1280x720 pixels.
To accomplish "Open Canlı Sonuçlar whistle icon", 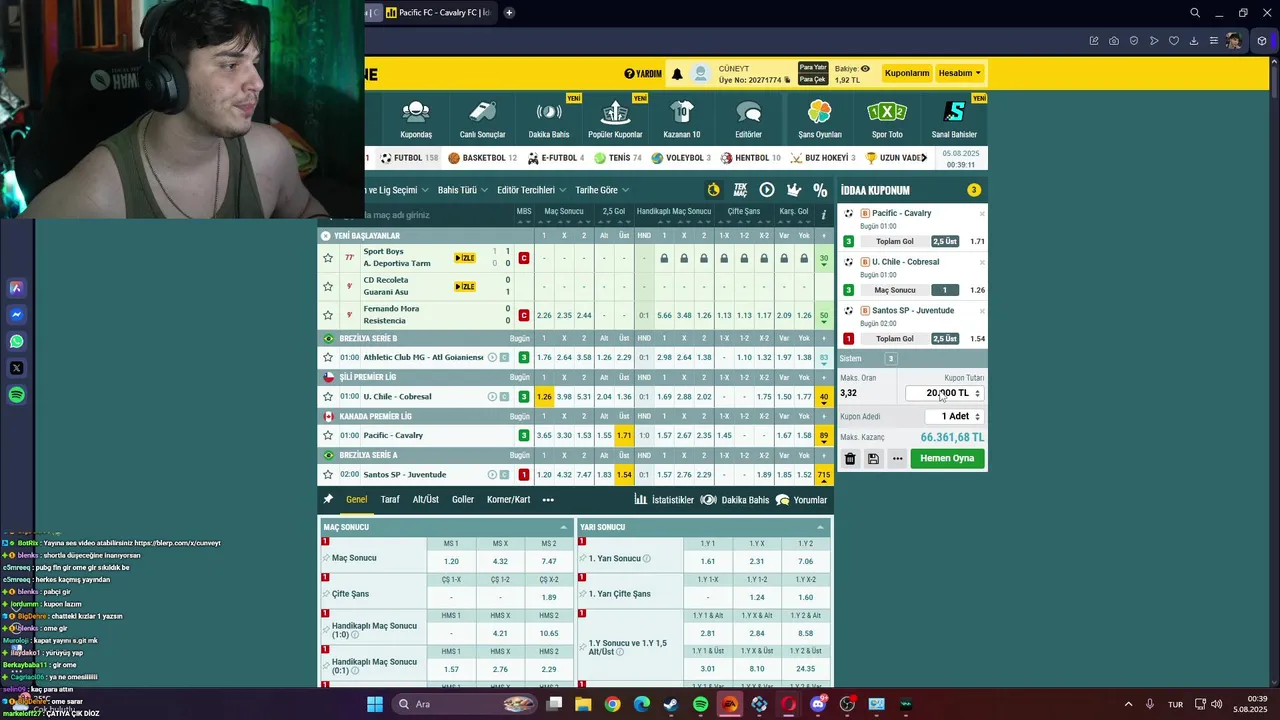I will tap(482, 112).
